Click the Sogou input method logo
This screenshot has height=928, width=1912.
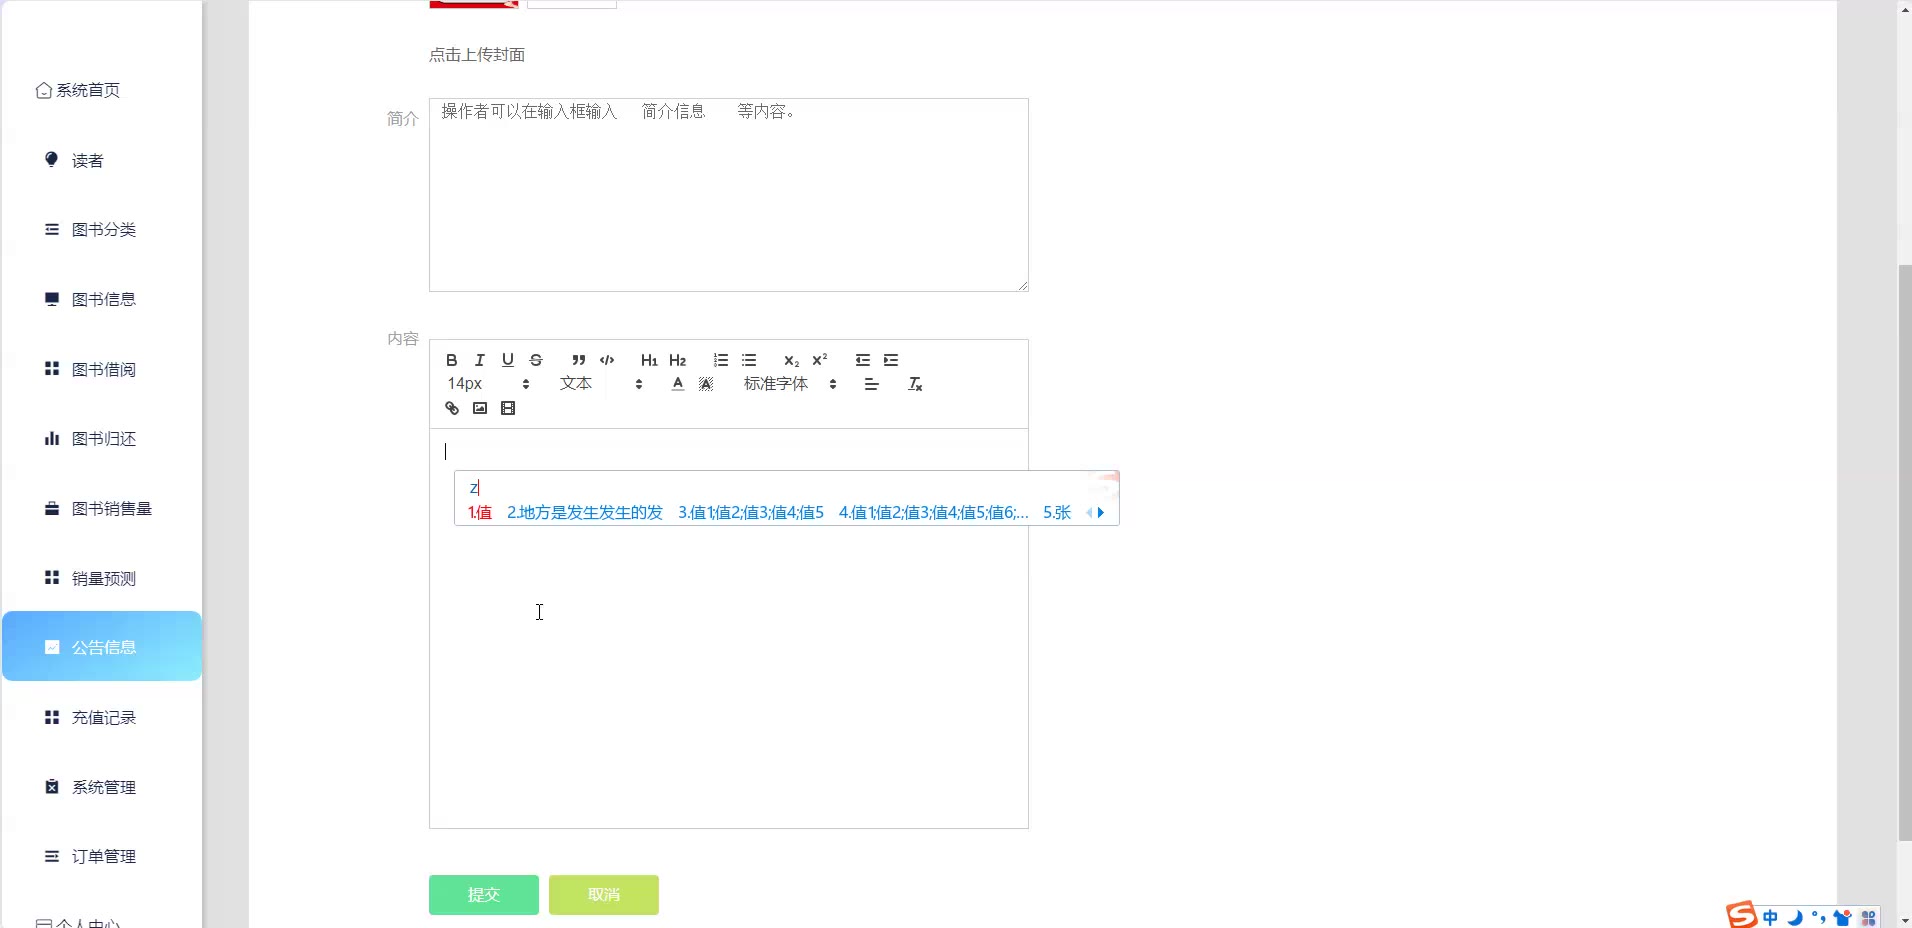pos(1741,915)
